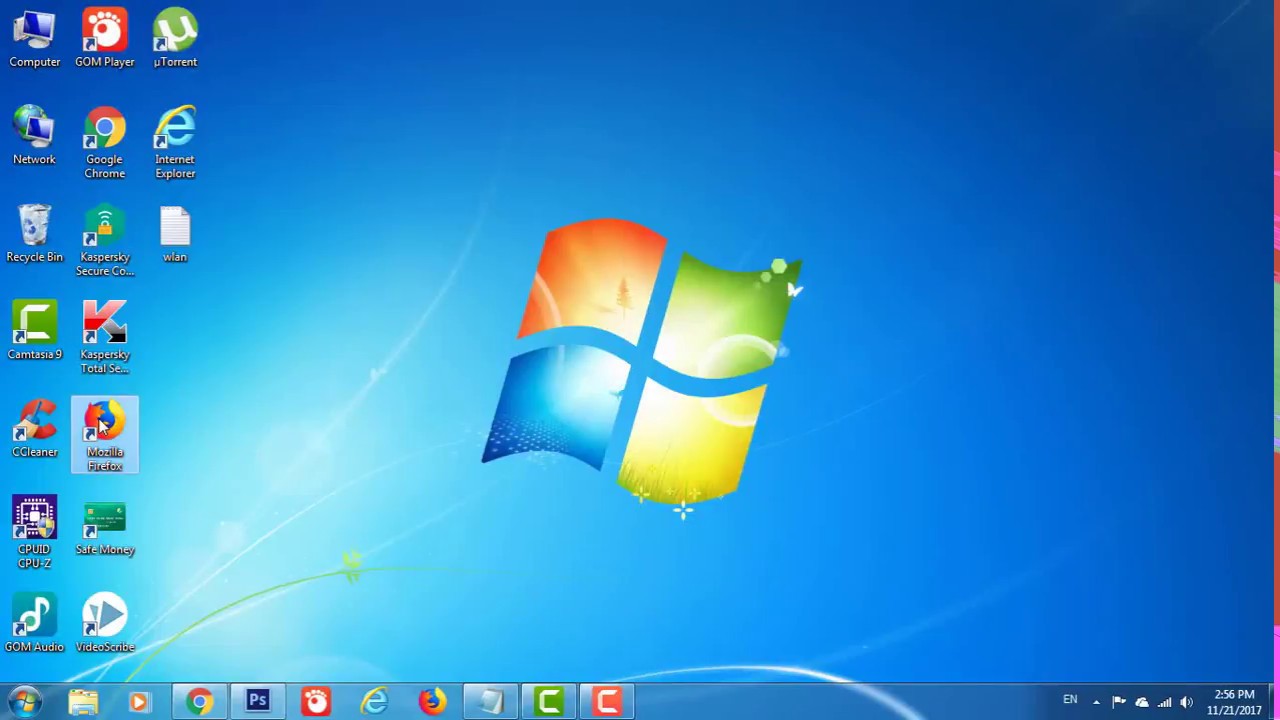1280x720 pixels.
Task: Select the Computer desktop icon
Action: click(x=35, y=40)
